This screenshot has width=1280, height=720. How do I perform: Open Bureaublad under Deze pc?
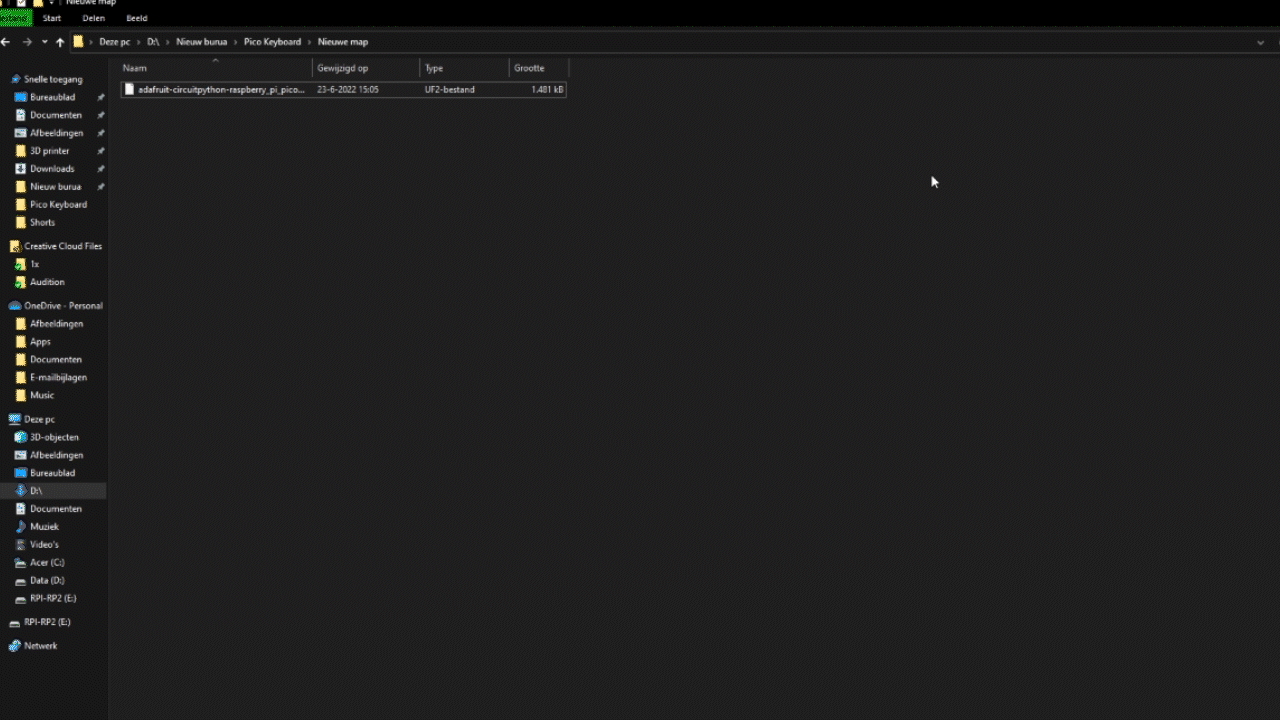(x=52, y=473)
